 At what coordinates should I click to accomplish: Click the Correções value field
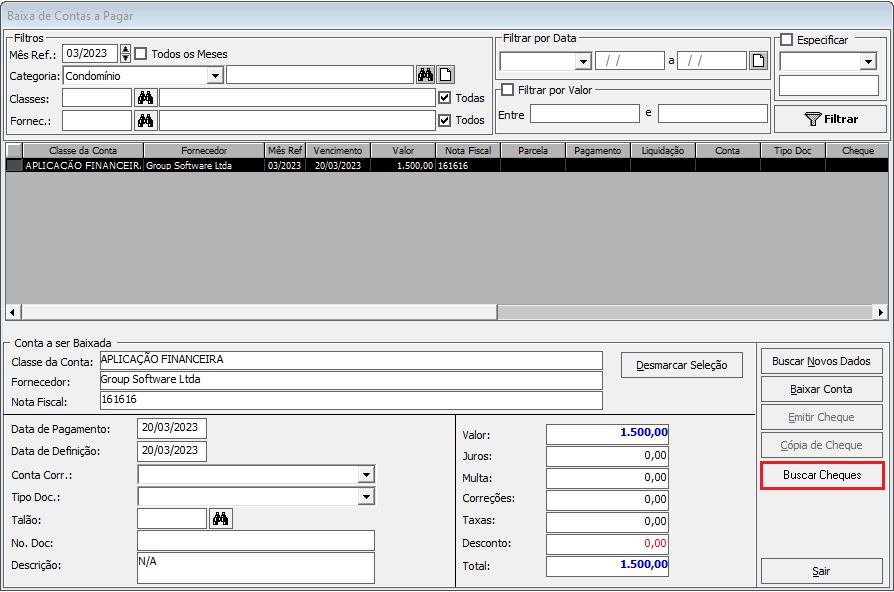coord(607,500)
